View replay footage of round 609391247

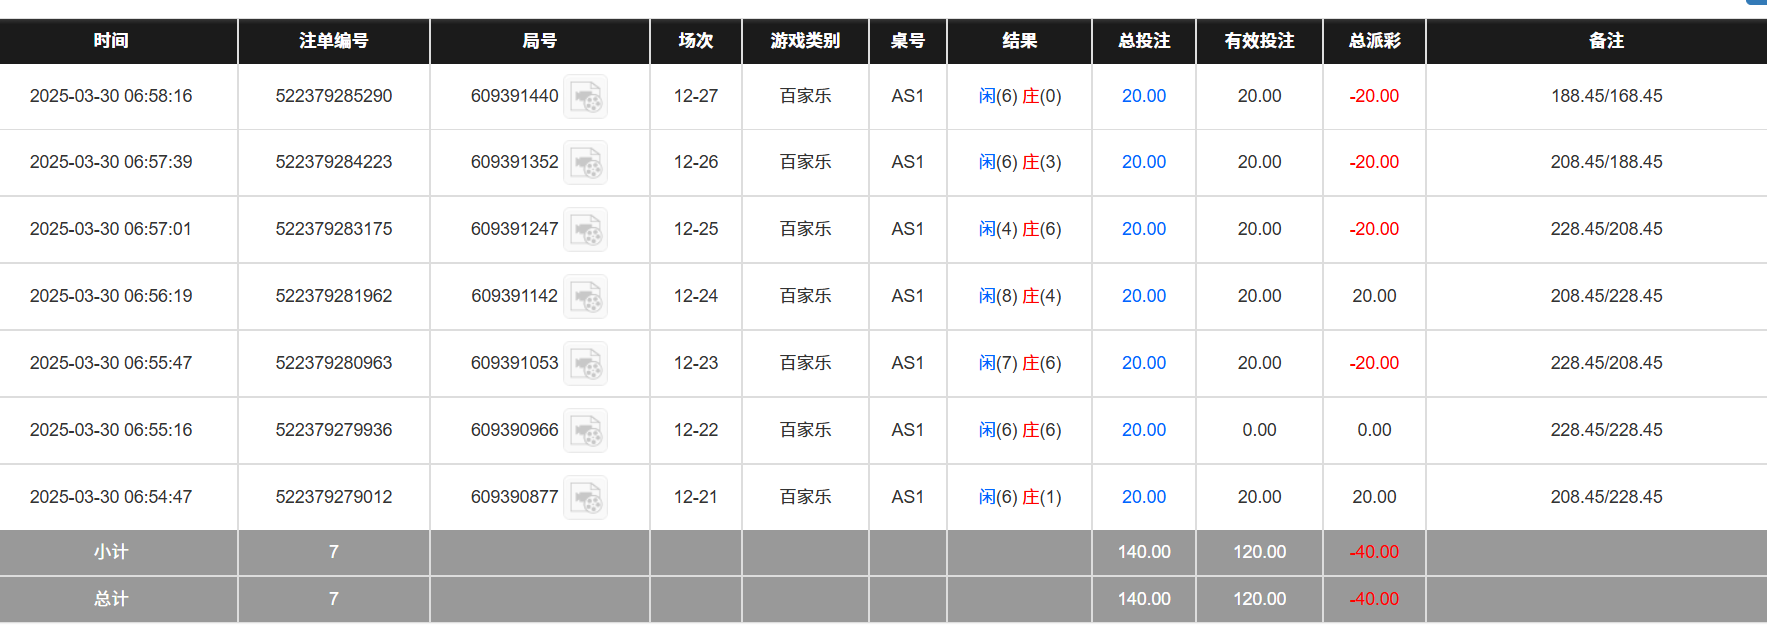[585, 229]
